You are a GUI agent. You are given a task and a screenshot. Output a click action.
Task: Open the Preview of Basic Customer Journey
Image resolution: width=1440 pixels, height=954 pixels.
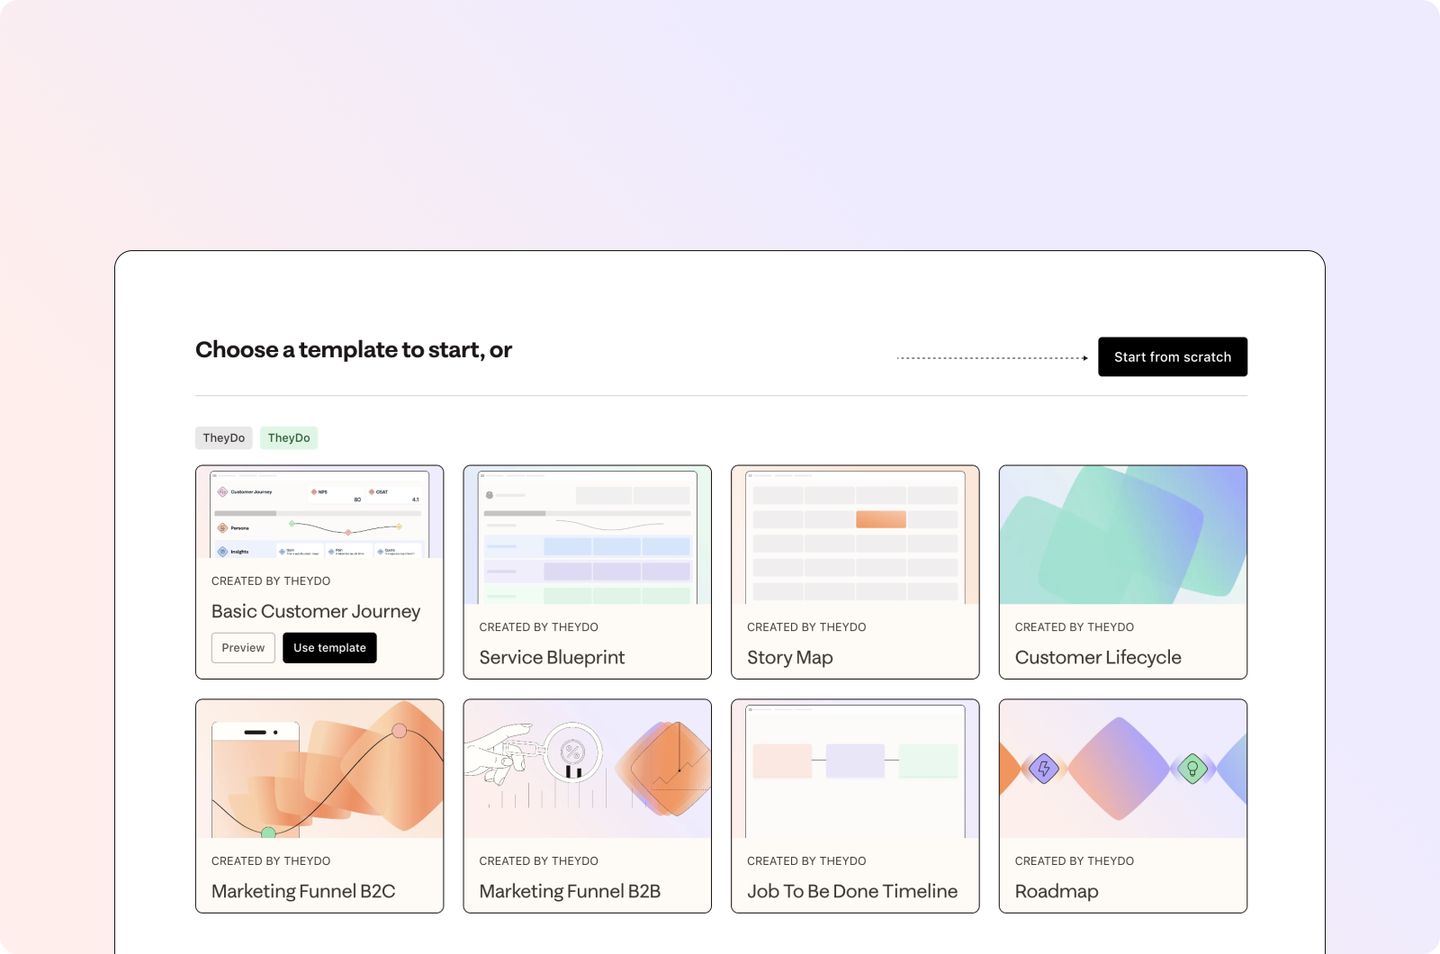tap(243, 648)
